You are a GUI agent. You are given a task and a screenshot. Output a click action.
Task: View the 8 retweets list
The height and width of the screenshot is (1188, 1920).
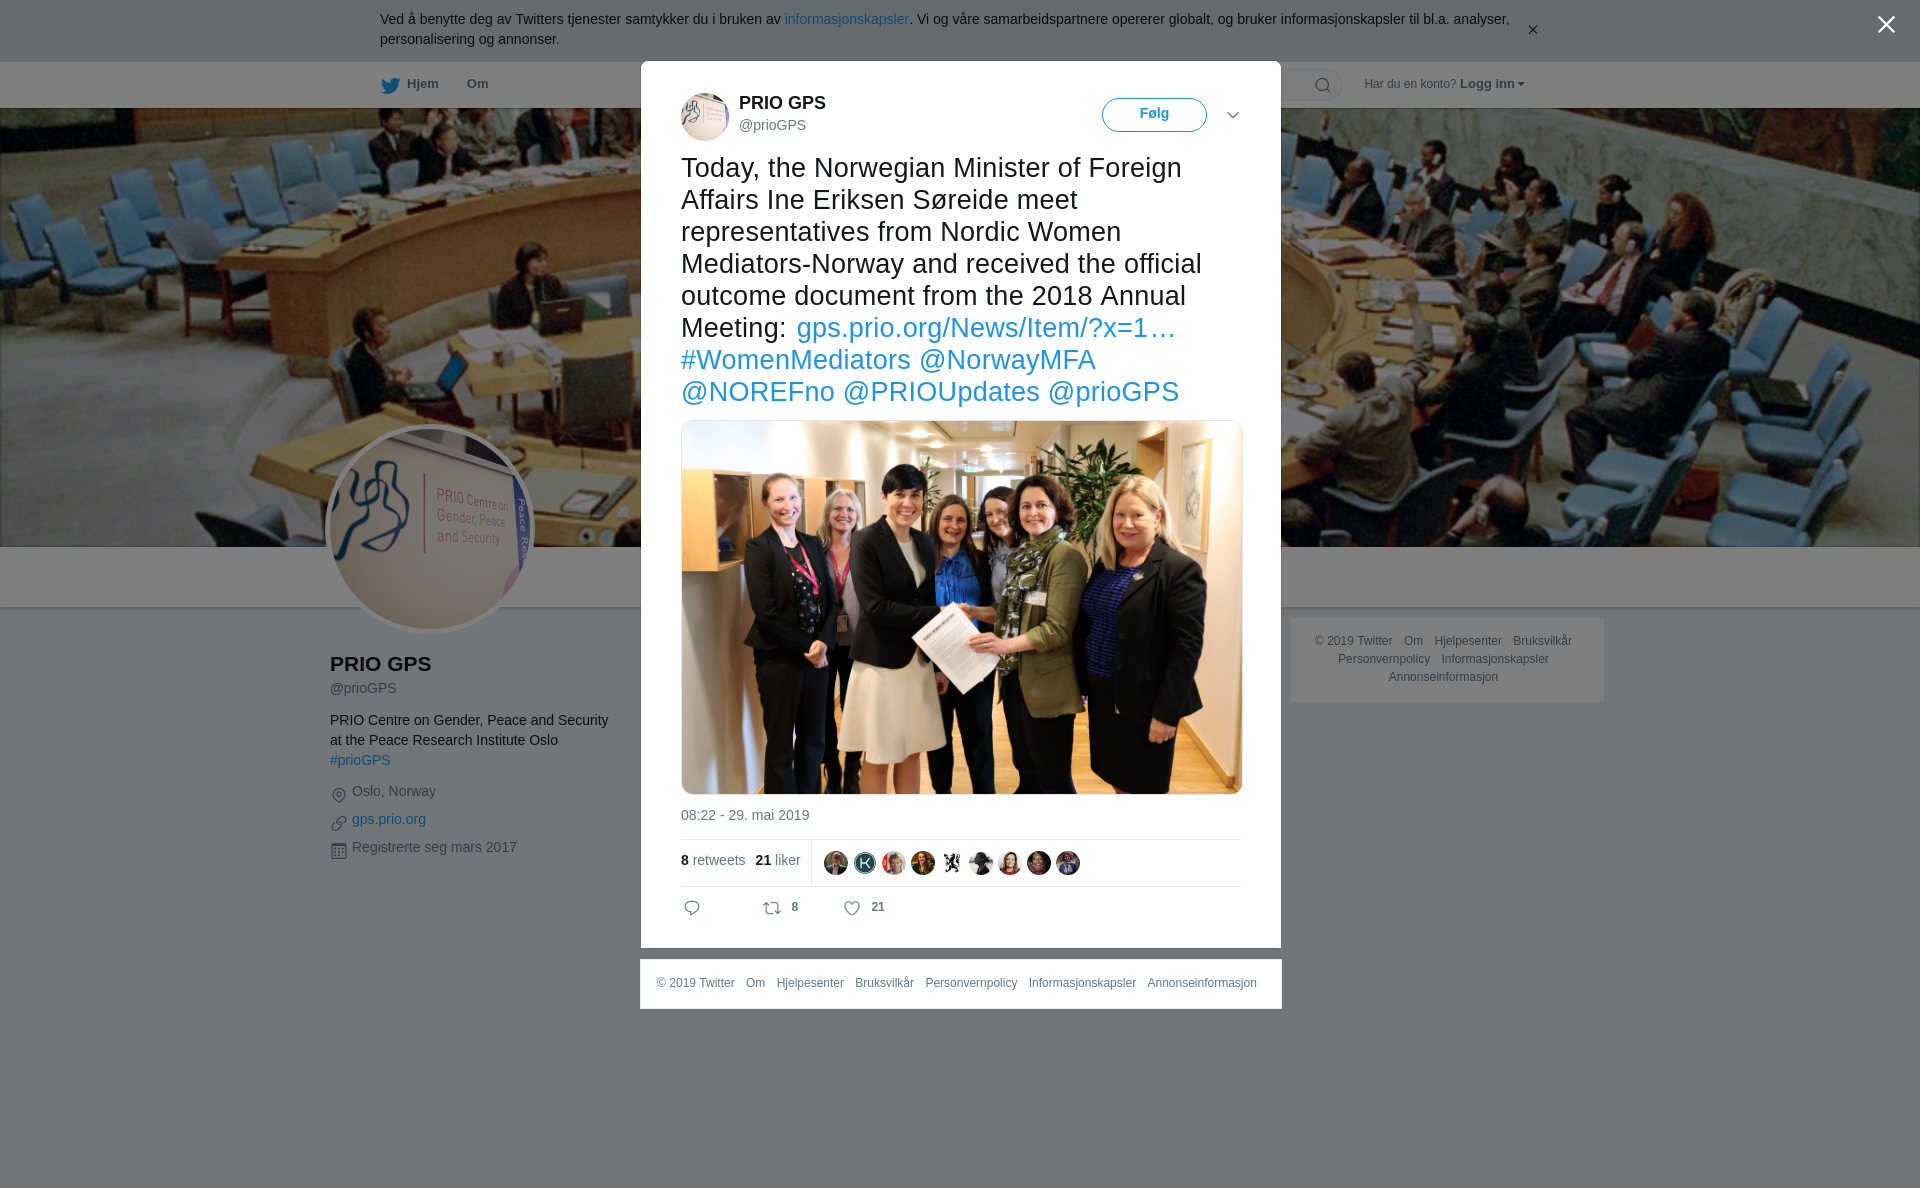click(x=713, y=860)
